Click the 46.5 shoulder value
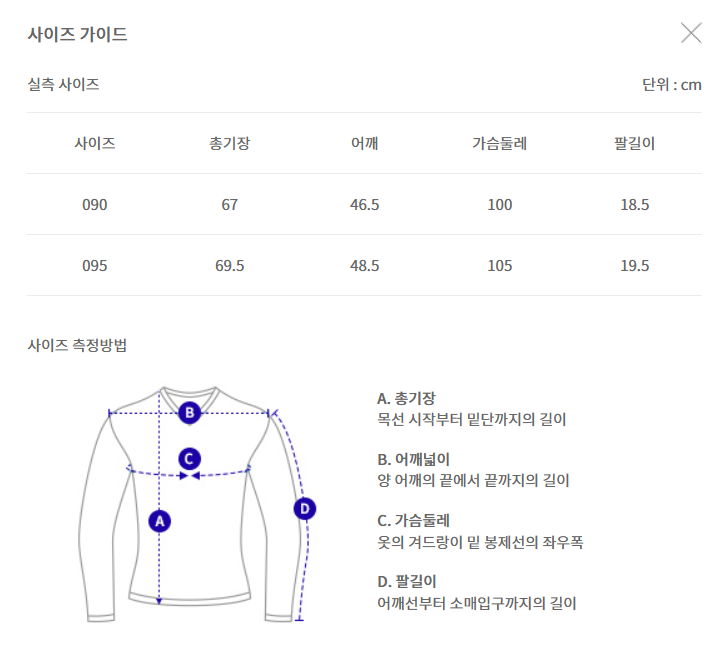Image resolution: width=724 pixels, height=650 pixels. 365,205
